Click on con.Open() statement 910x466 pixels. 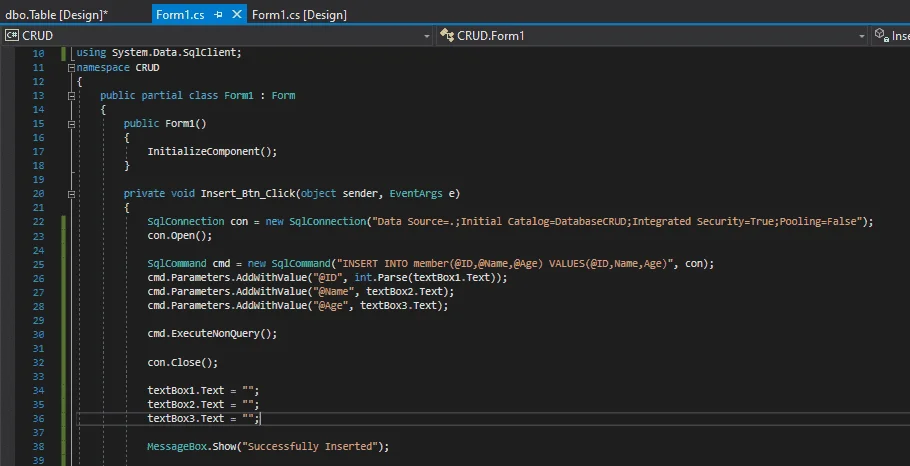tap(180, 236)
